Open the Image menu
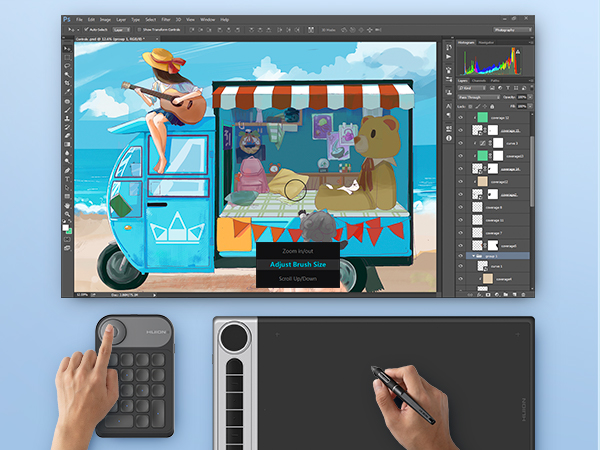Screen dimensions: 600x450 point(105,20)
